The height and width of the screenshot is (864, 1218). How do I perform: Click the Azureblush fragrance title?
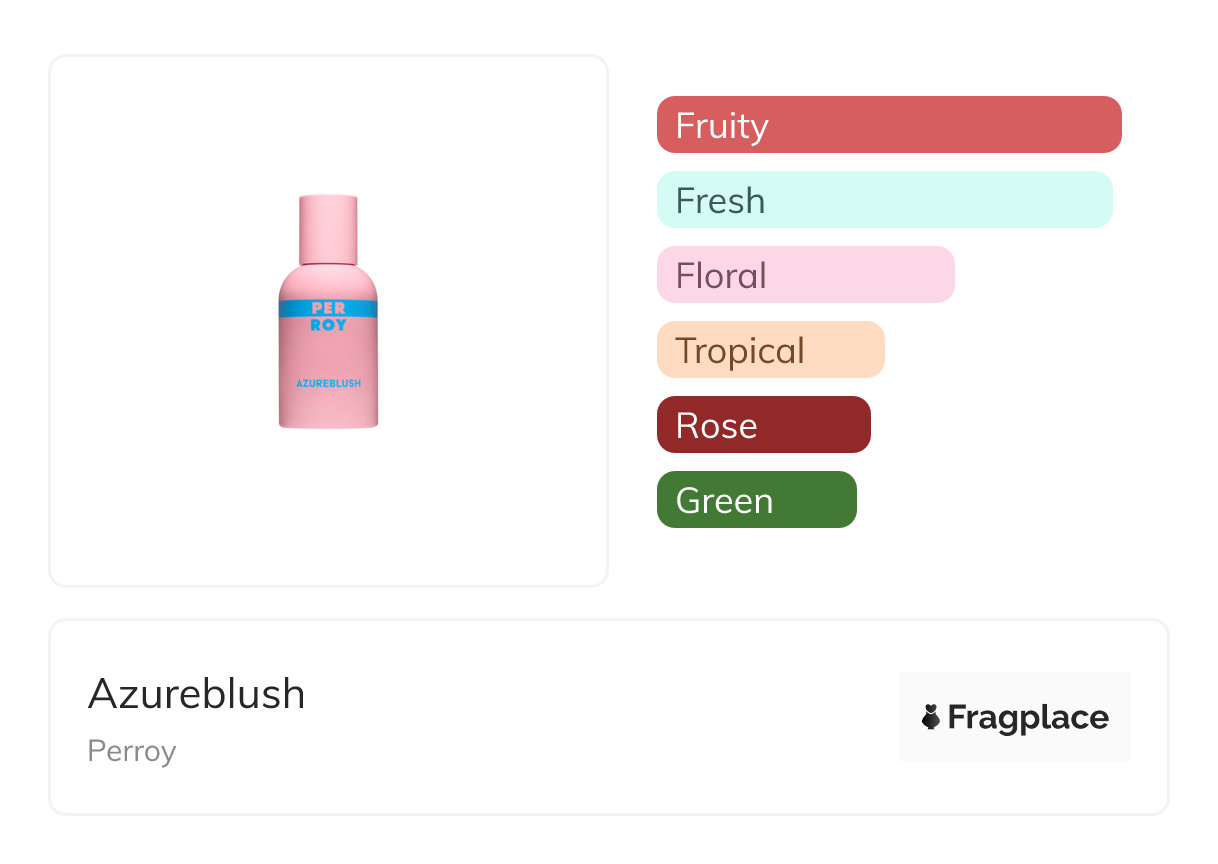point(197,694)
